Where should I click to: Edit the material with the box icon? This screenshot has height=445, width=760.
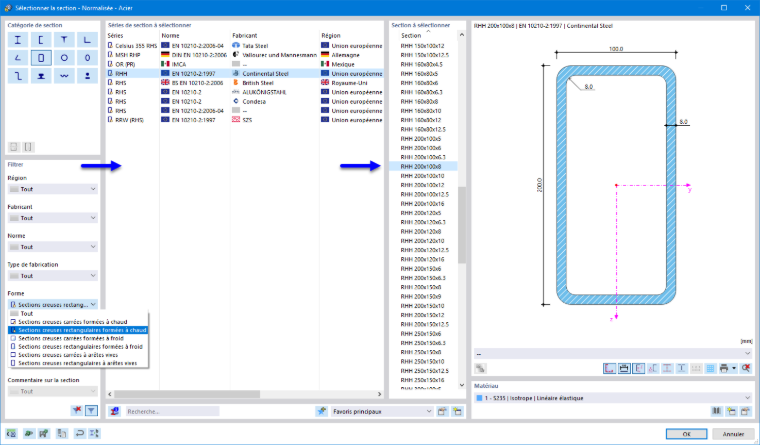tap(745, 411)
